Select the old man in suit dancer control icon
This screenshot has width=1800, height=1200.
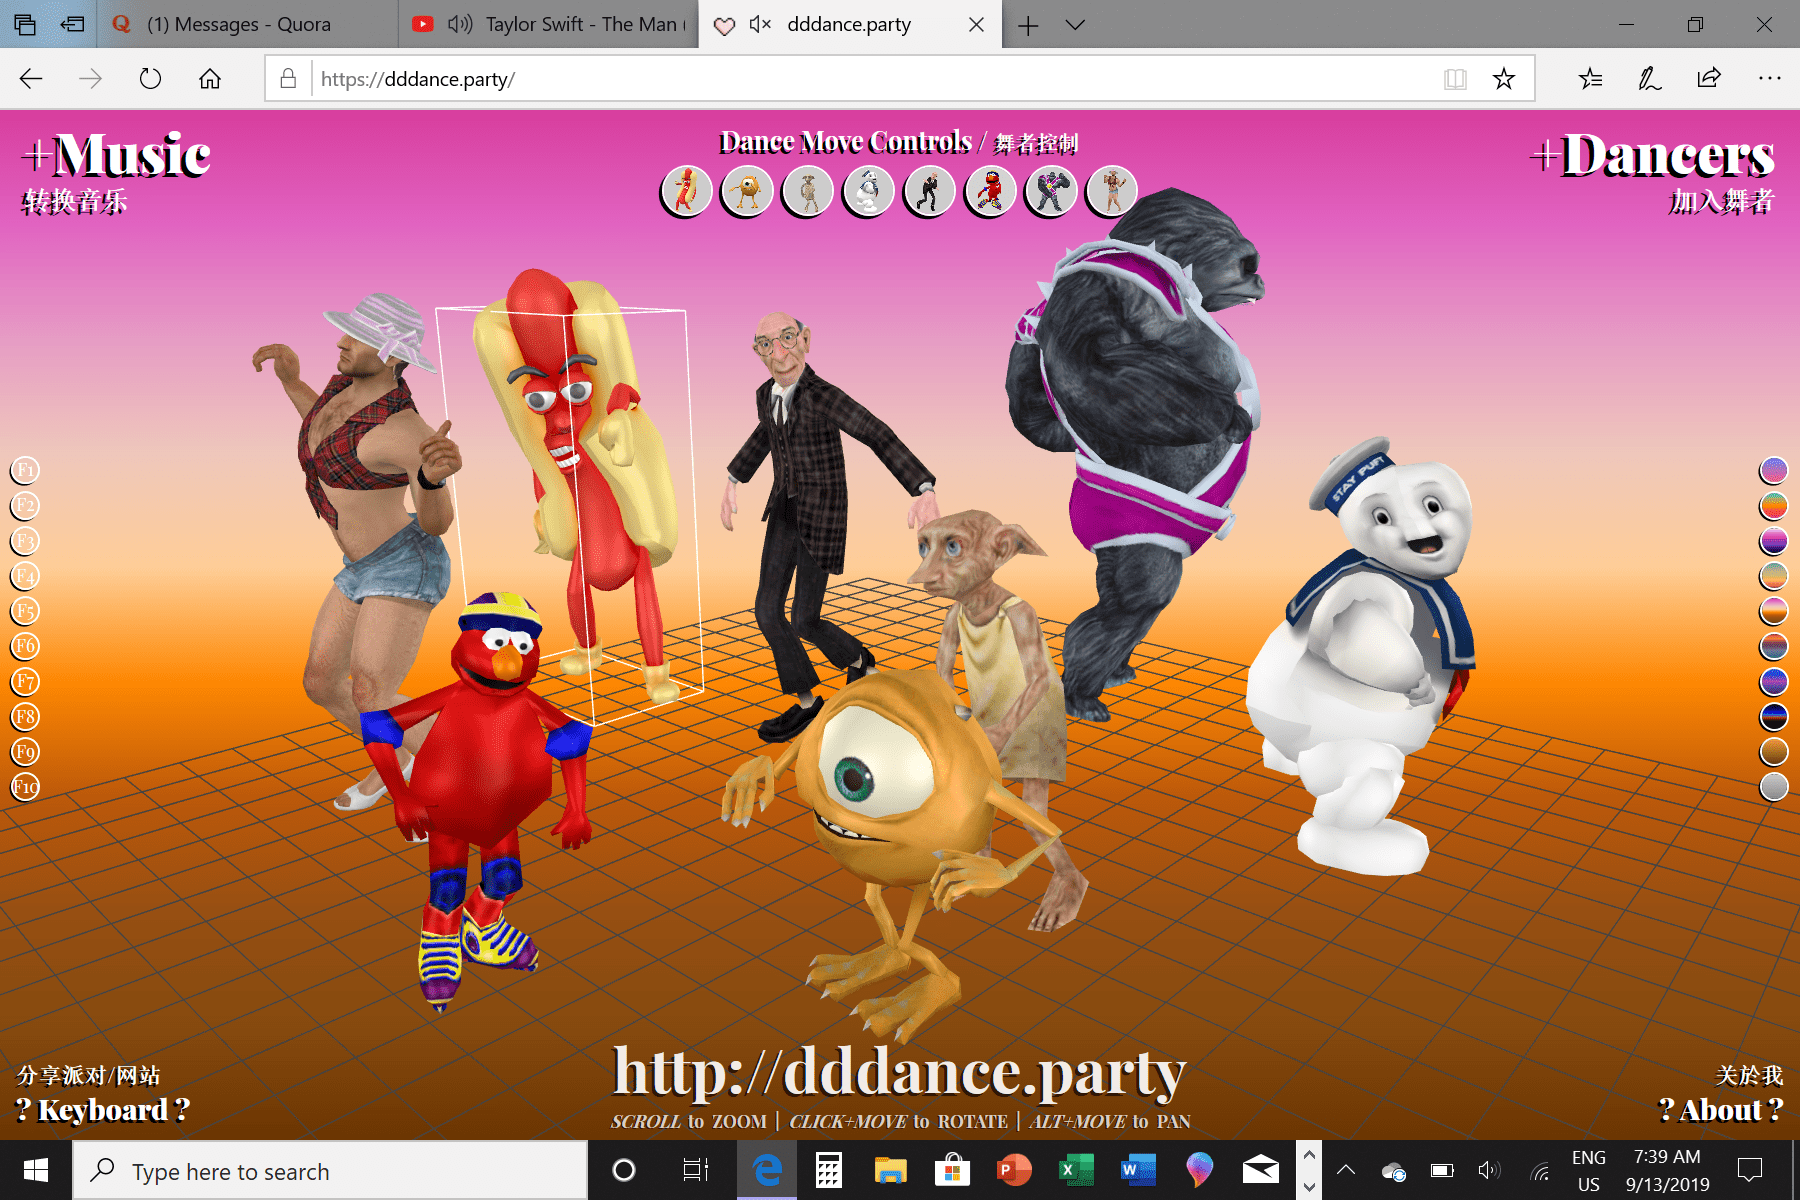929,190
